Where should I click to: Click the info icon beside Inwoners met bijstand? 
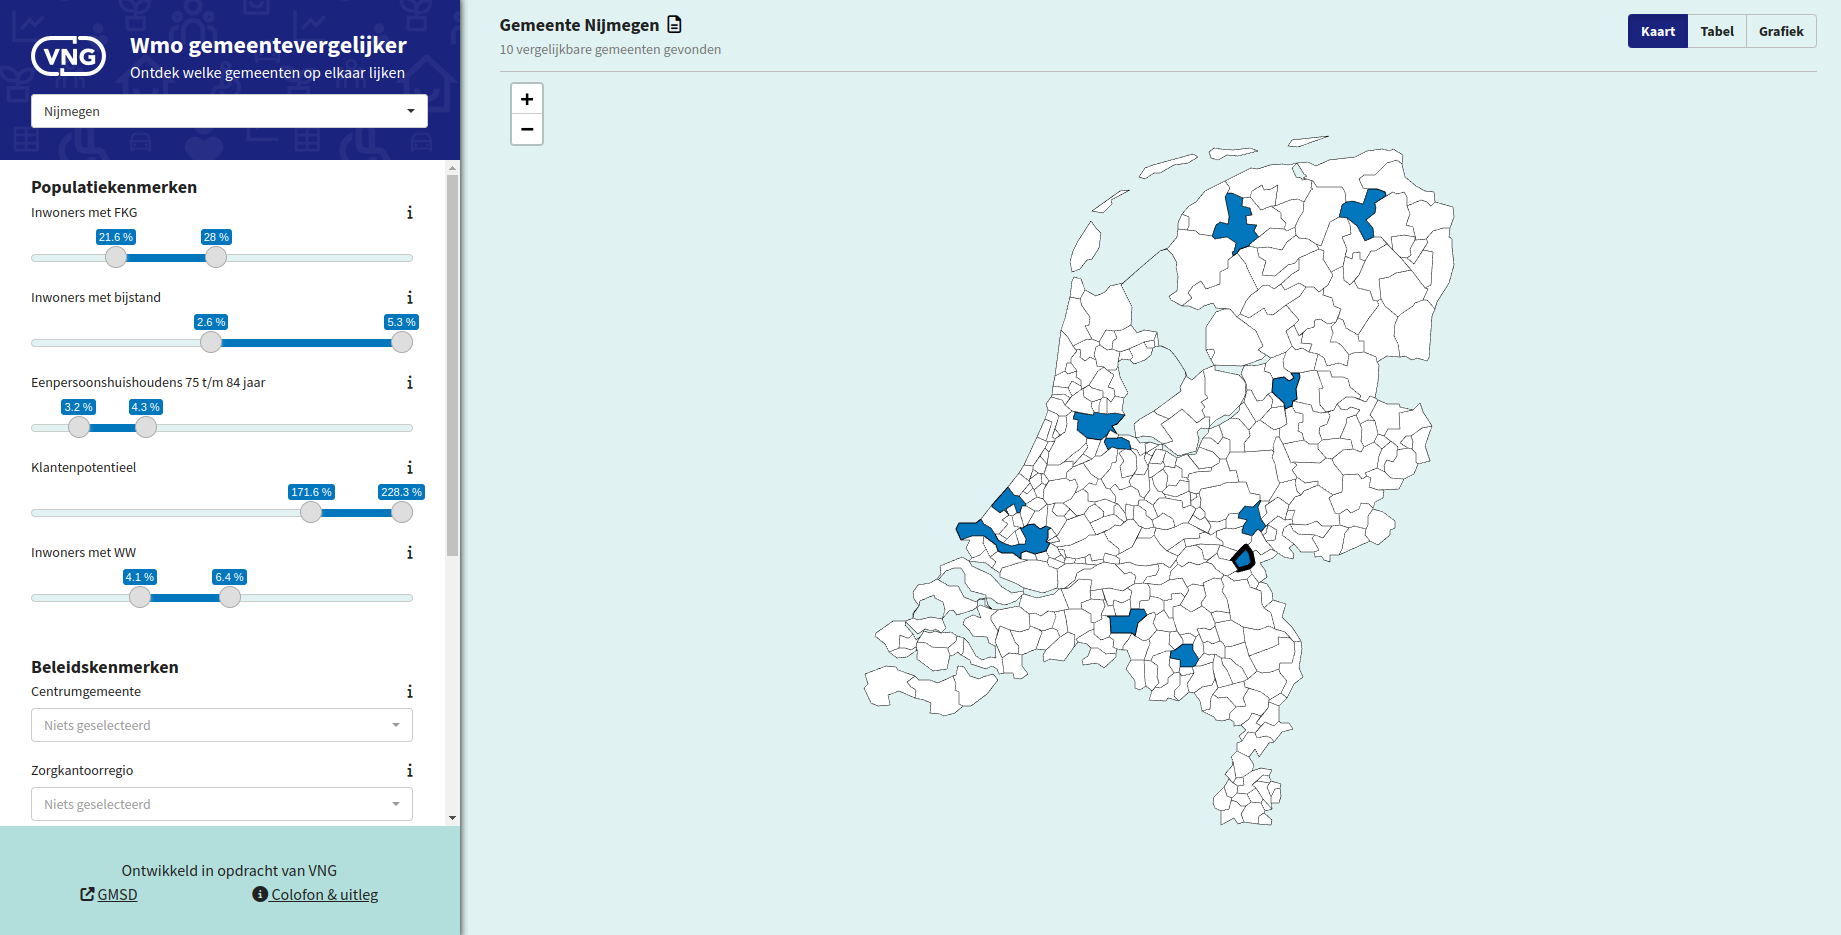tap(409, 297)
